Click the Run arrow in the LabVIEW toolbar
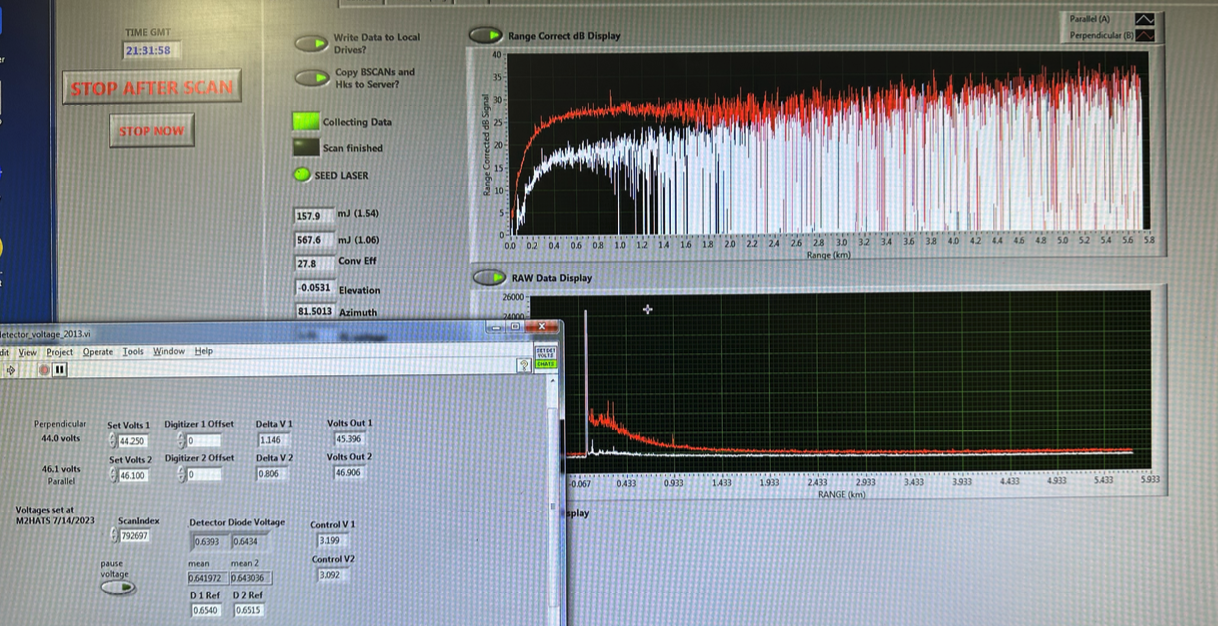 12,370
